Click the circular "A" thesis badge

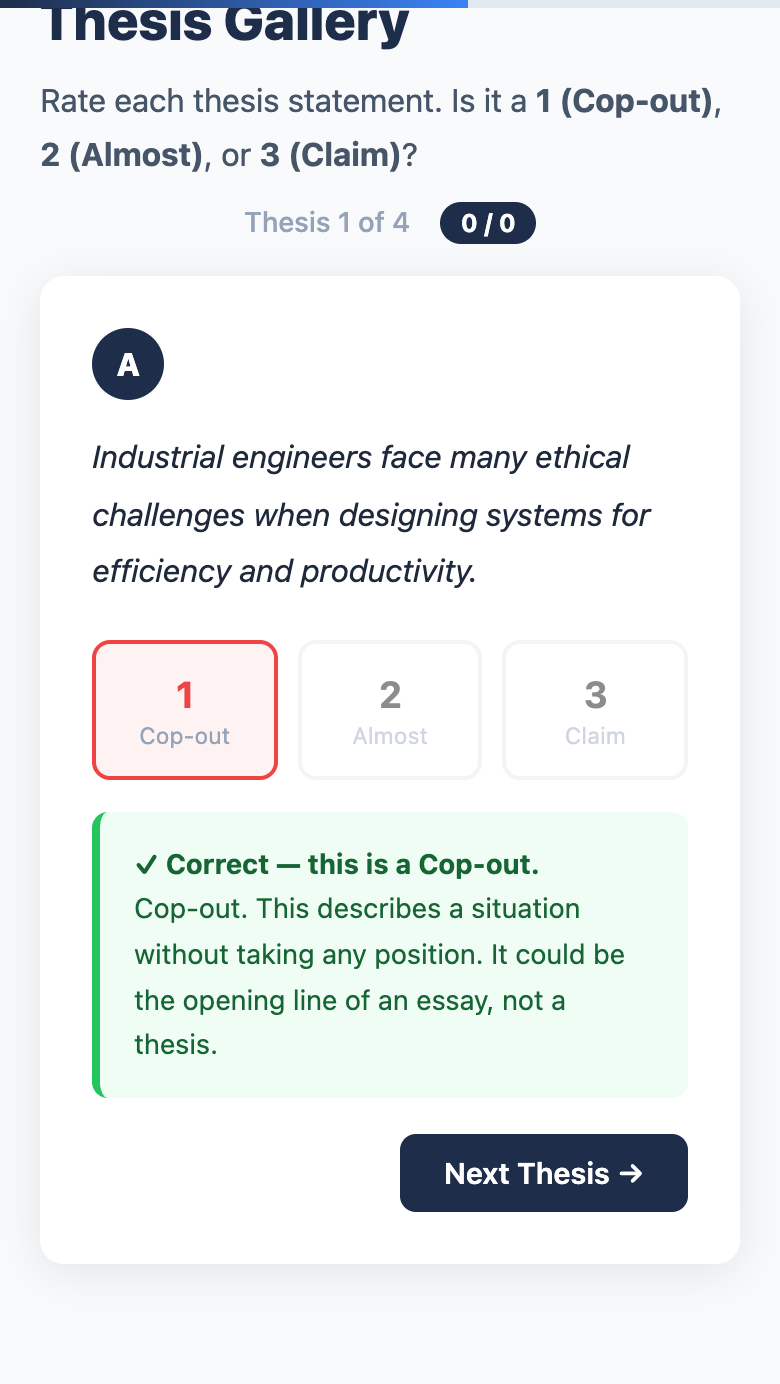(x=128, y=365)
